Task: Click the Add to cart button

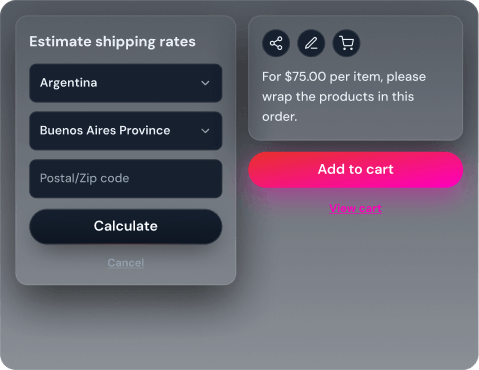Action: coord(356,169)
